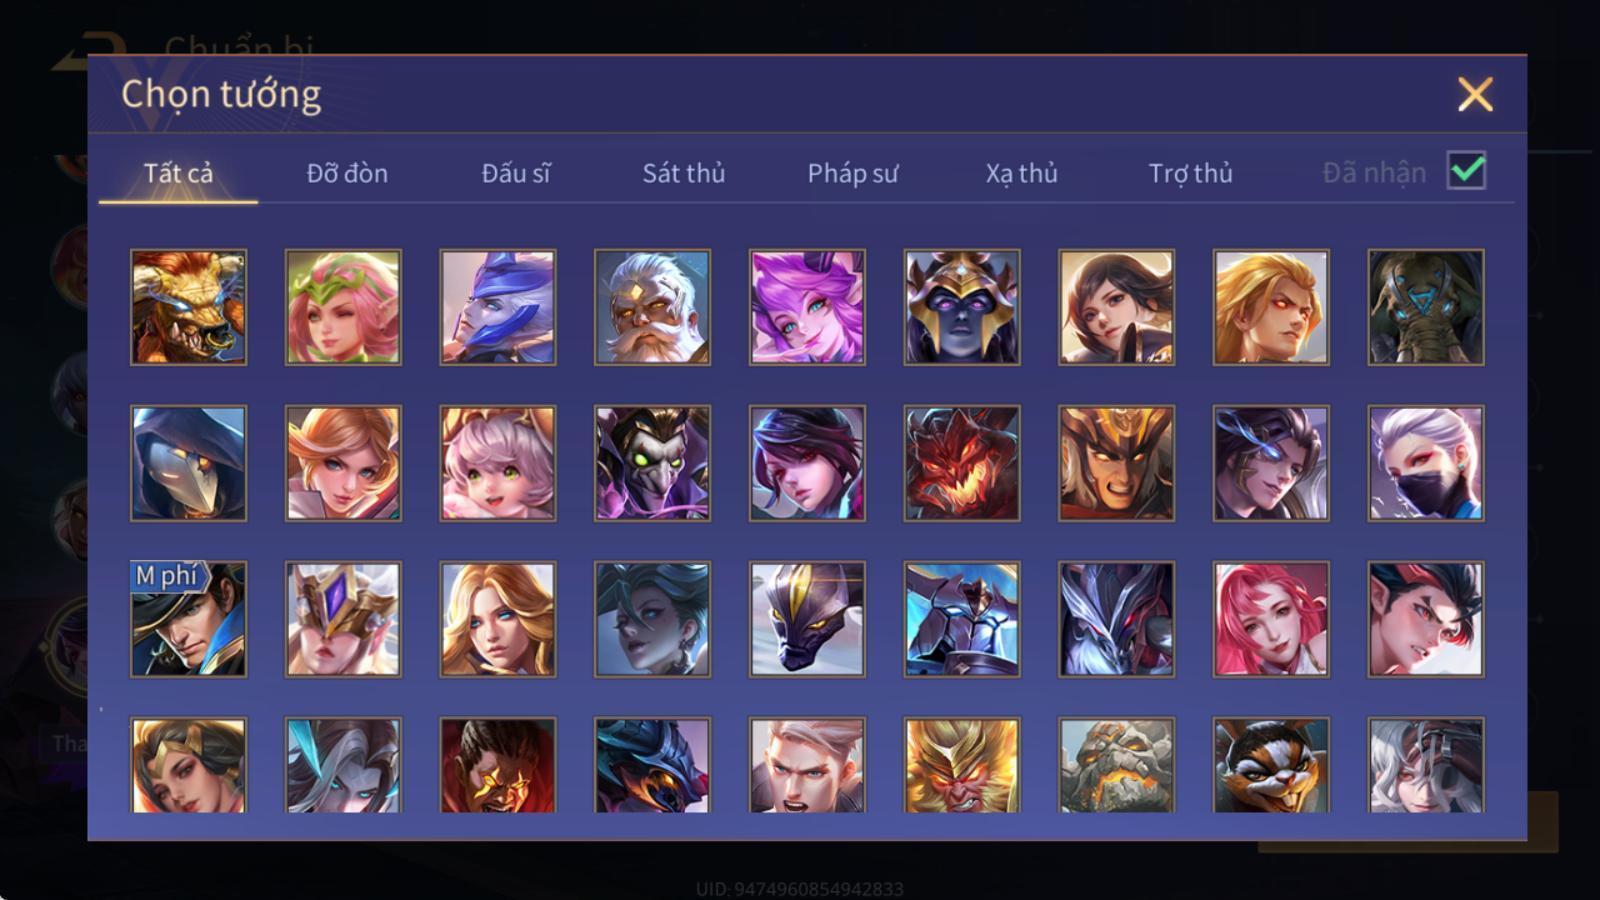Select the red fire demon hero
Screen dimensions: 1600x900
(962, 463)
